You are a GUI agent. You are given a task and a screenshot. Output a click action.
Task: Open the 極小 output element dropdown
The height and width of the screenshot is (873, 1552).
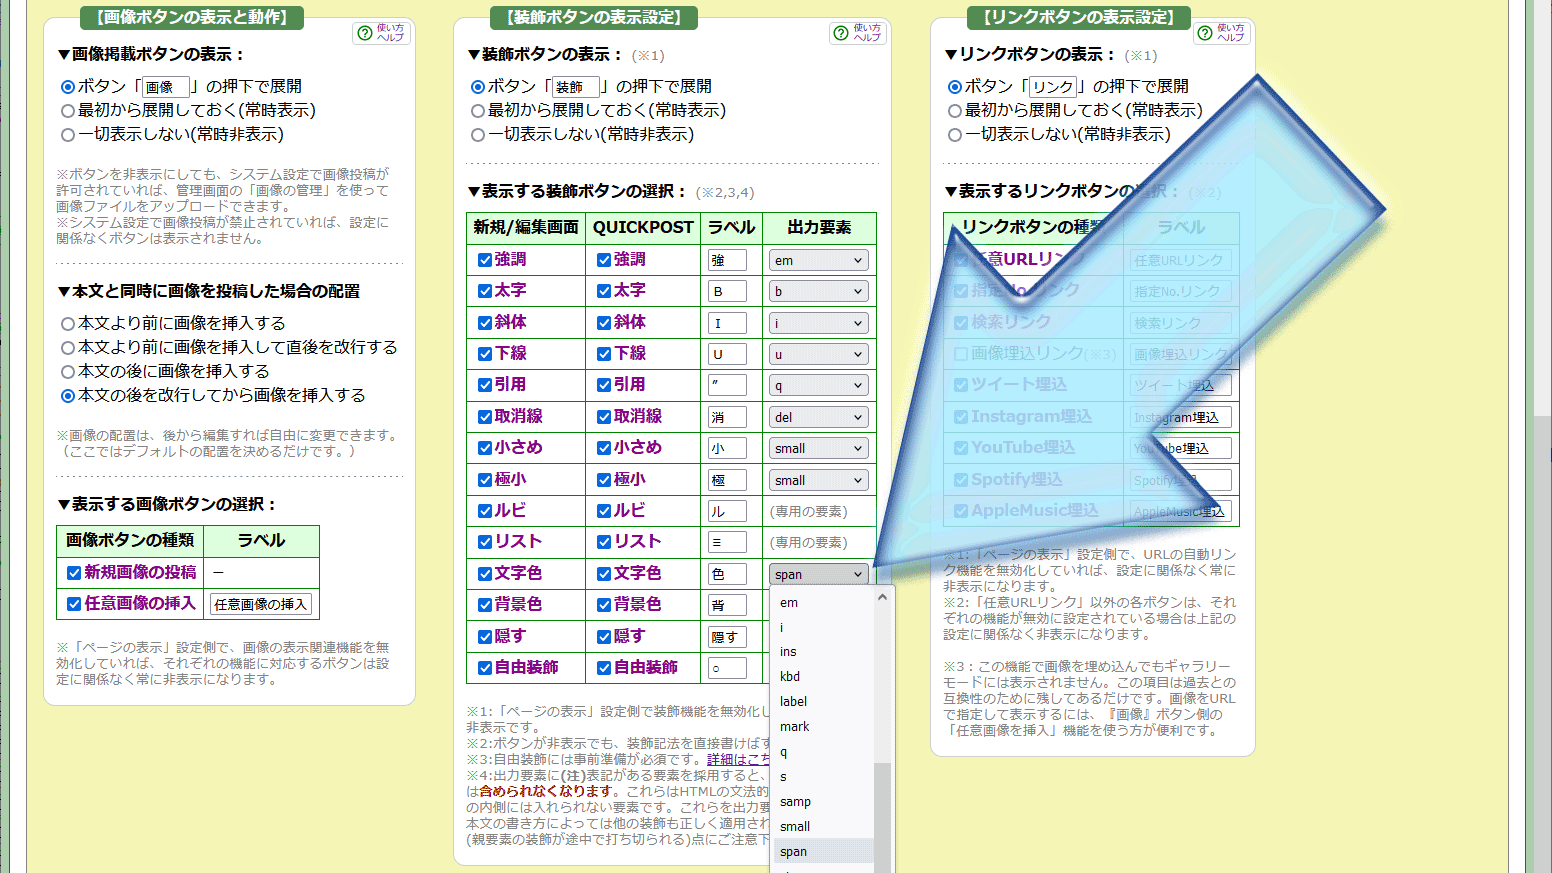point(819,480)
